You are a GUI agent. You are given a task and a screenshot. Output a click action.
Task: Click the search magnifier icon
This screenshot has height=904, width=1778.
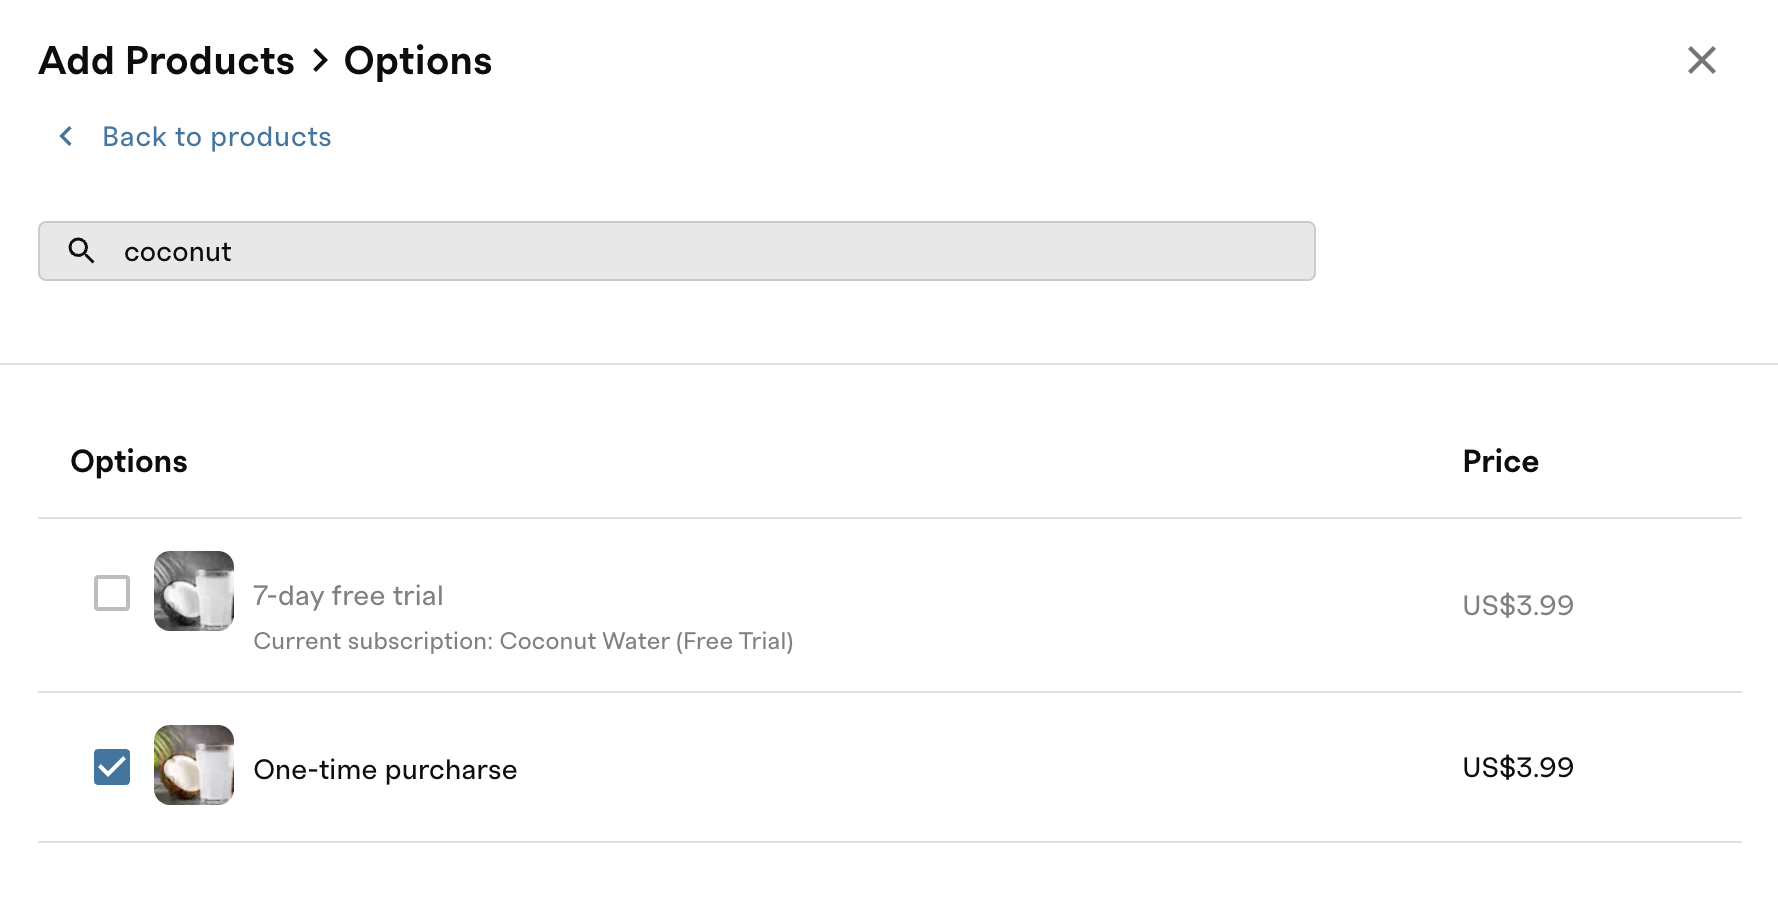pos(82,251)
